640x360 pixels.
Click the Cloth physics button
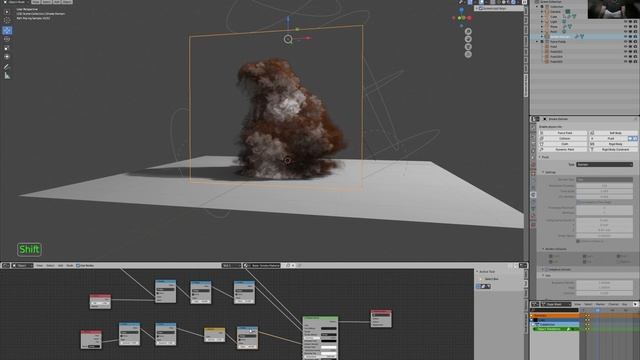coord(563,144)
